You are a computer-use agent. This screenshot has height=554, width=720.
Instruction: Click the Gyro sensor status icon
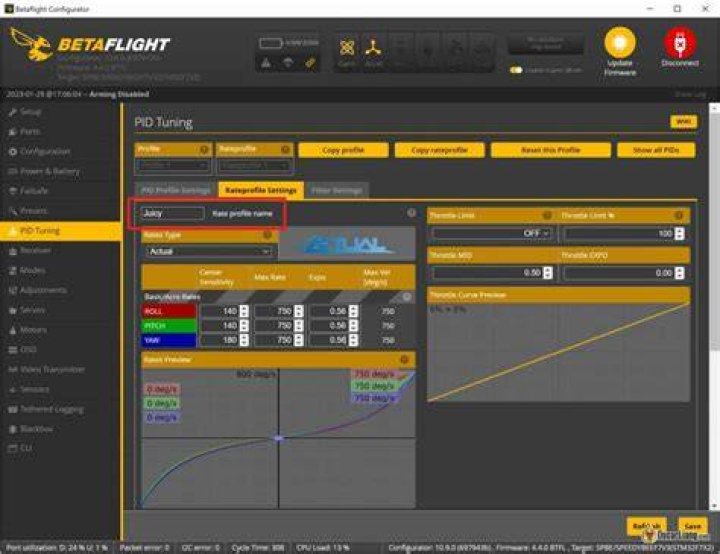(x=347, y=51)
